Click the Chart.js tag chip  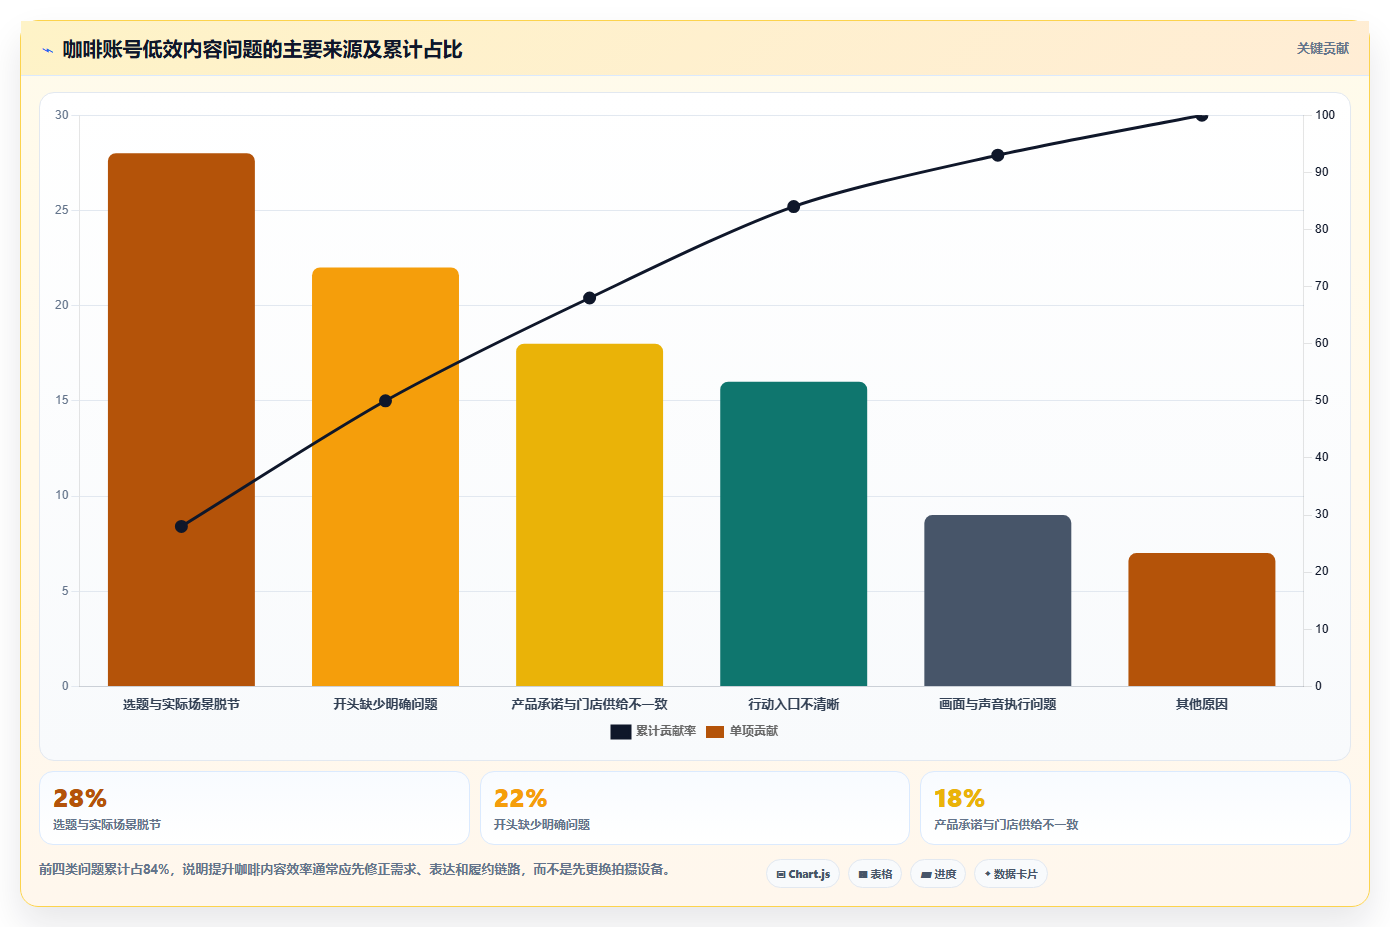[x=803, y=874]
